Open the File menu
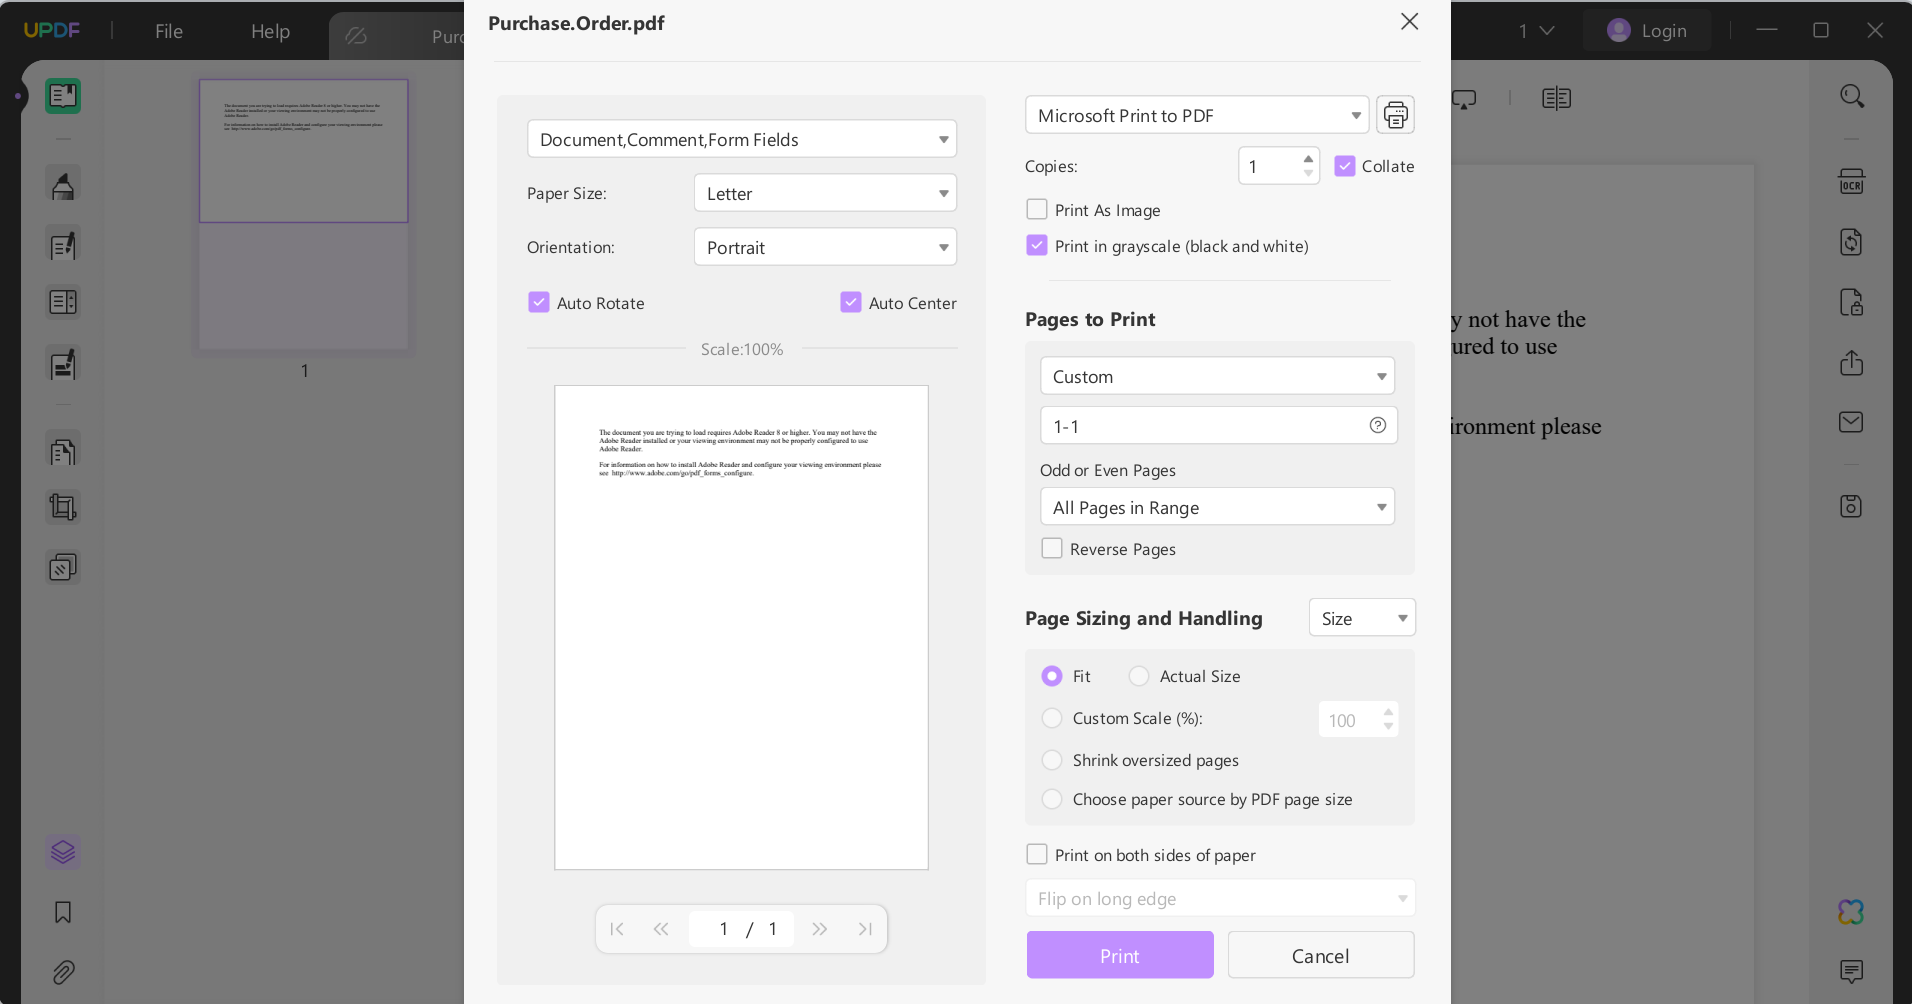 169,31
